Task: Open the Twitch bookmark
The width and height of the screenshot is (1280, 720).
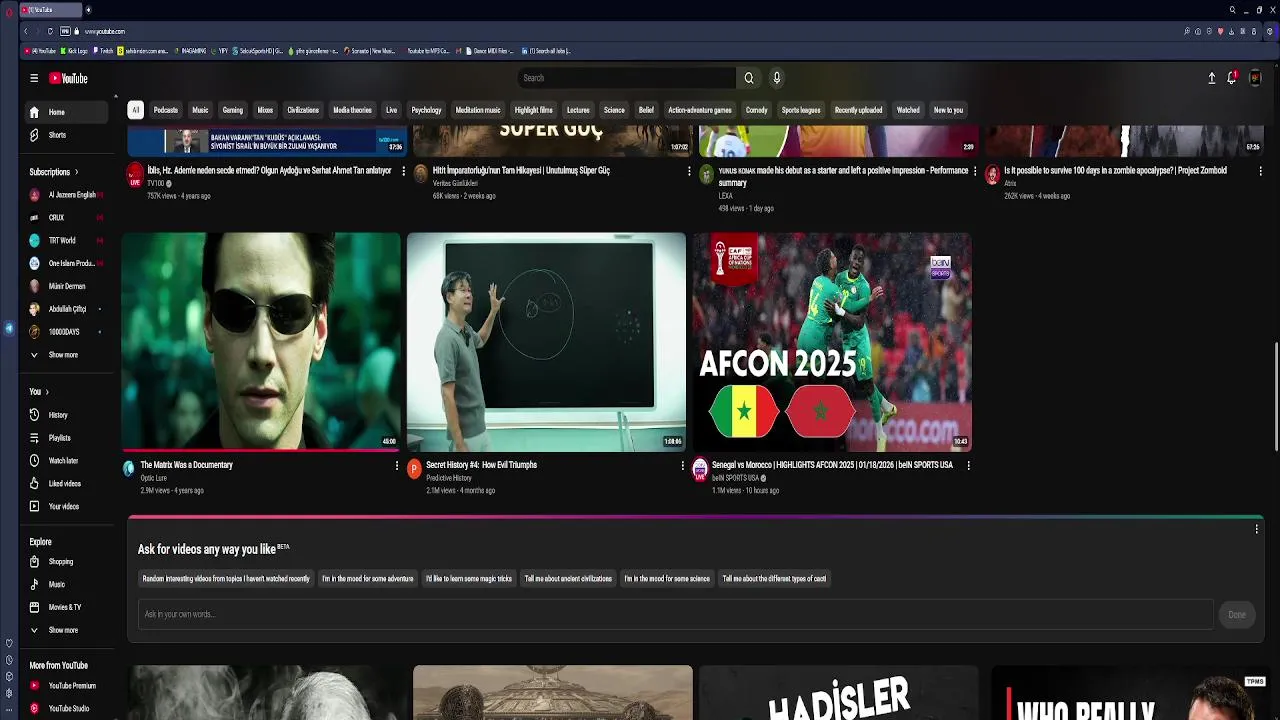Action: (x=105, y=51)
